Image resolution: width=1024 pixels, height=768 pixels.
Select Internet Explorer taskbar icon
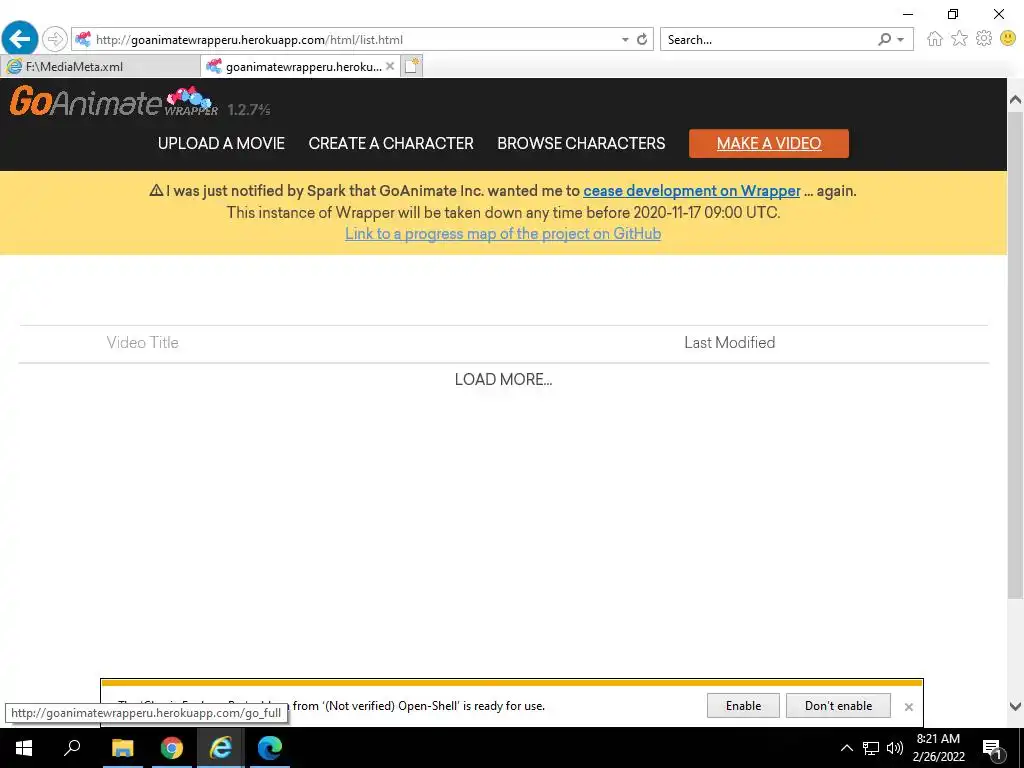[x=221, y=748]
